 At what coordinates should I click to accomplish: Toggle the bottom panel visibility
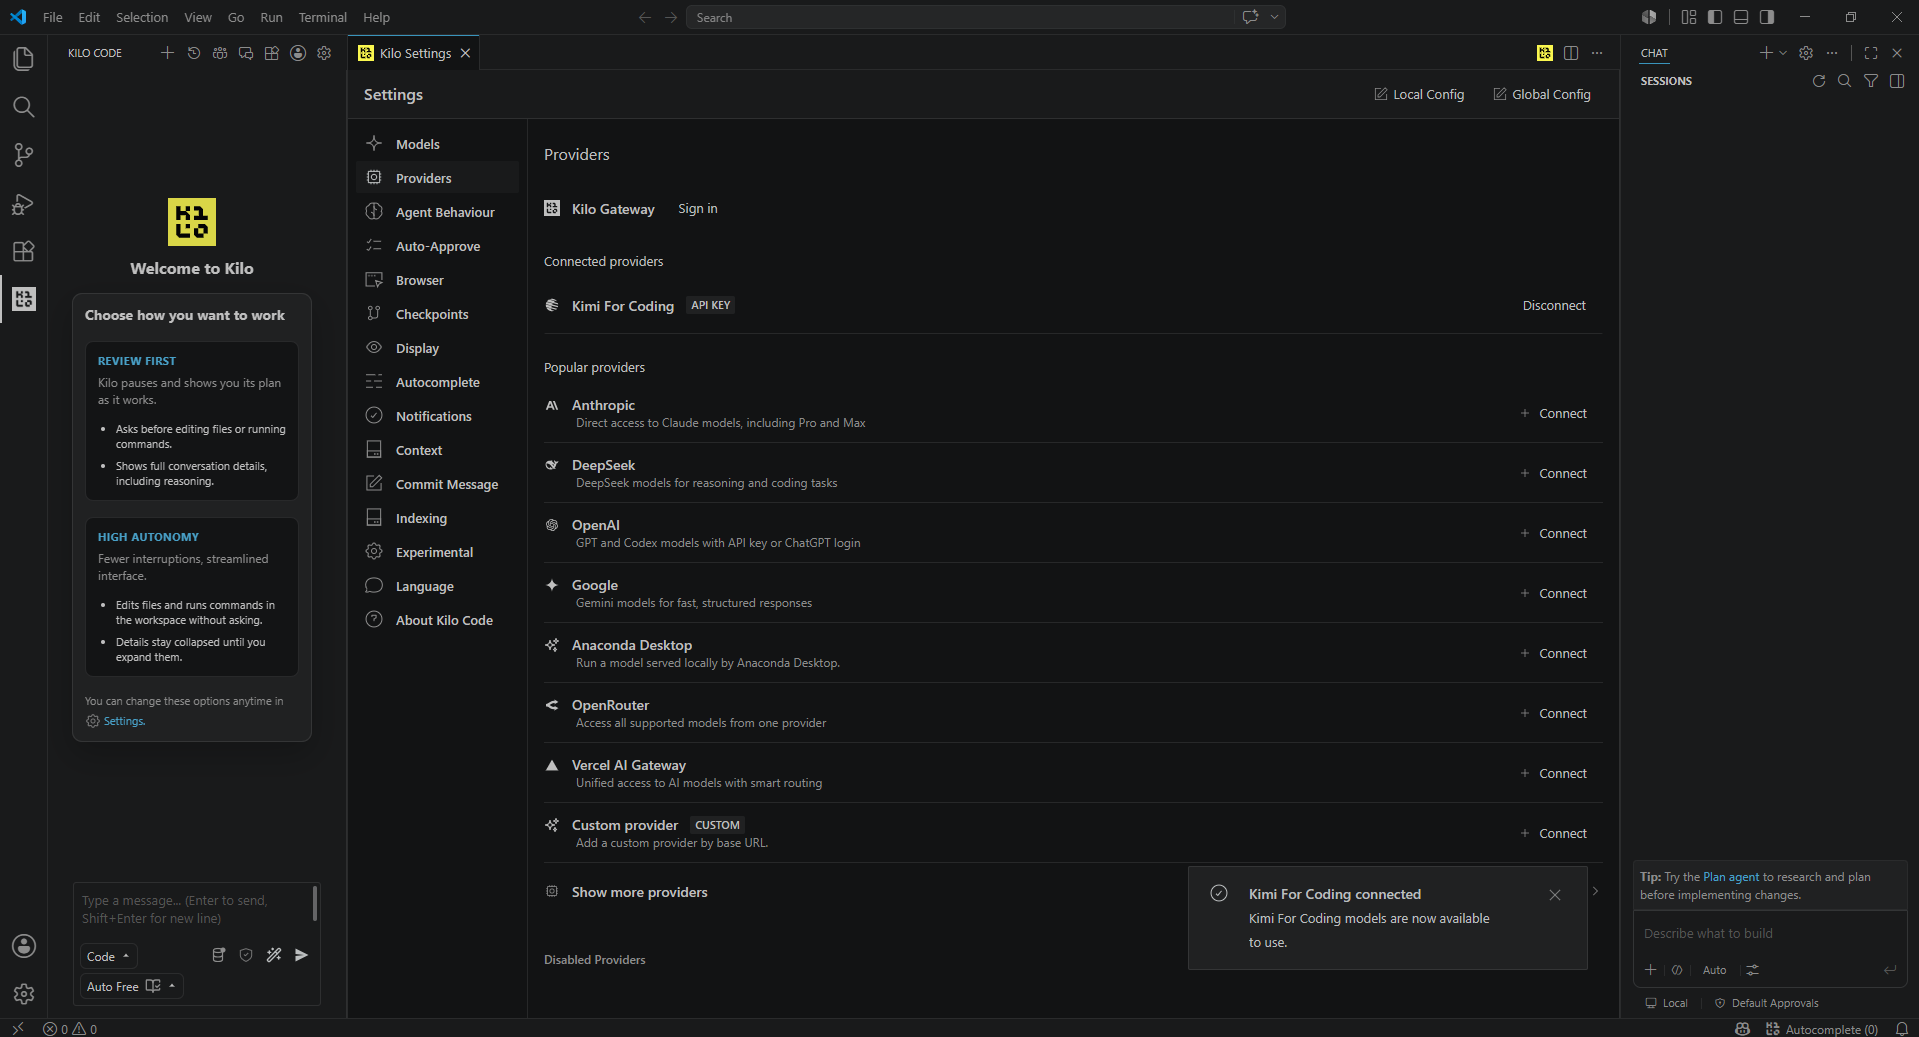(x=1741, y=17)
